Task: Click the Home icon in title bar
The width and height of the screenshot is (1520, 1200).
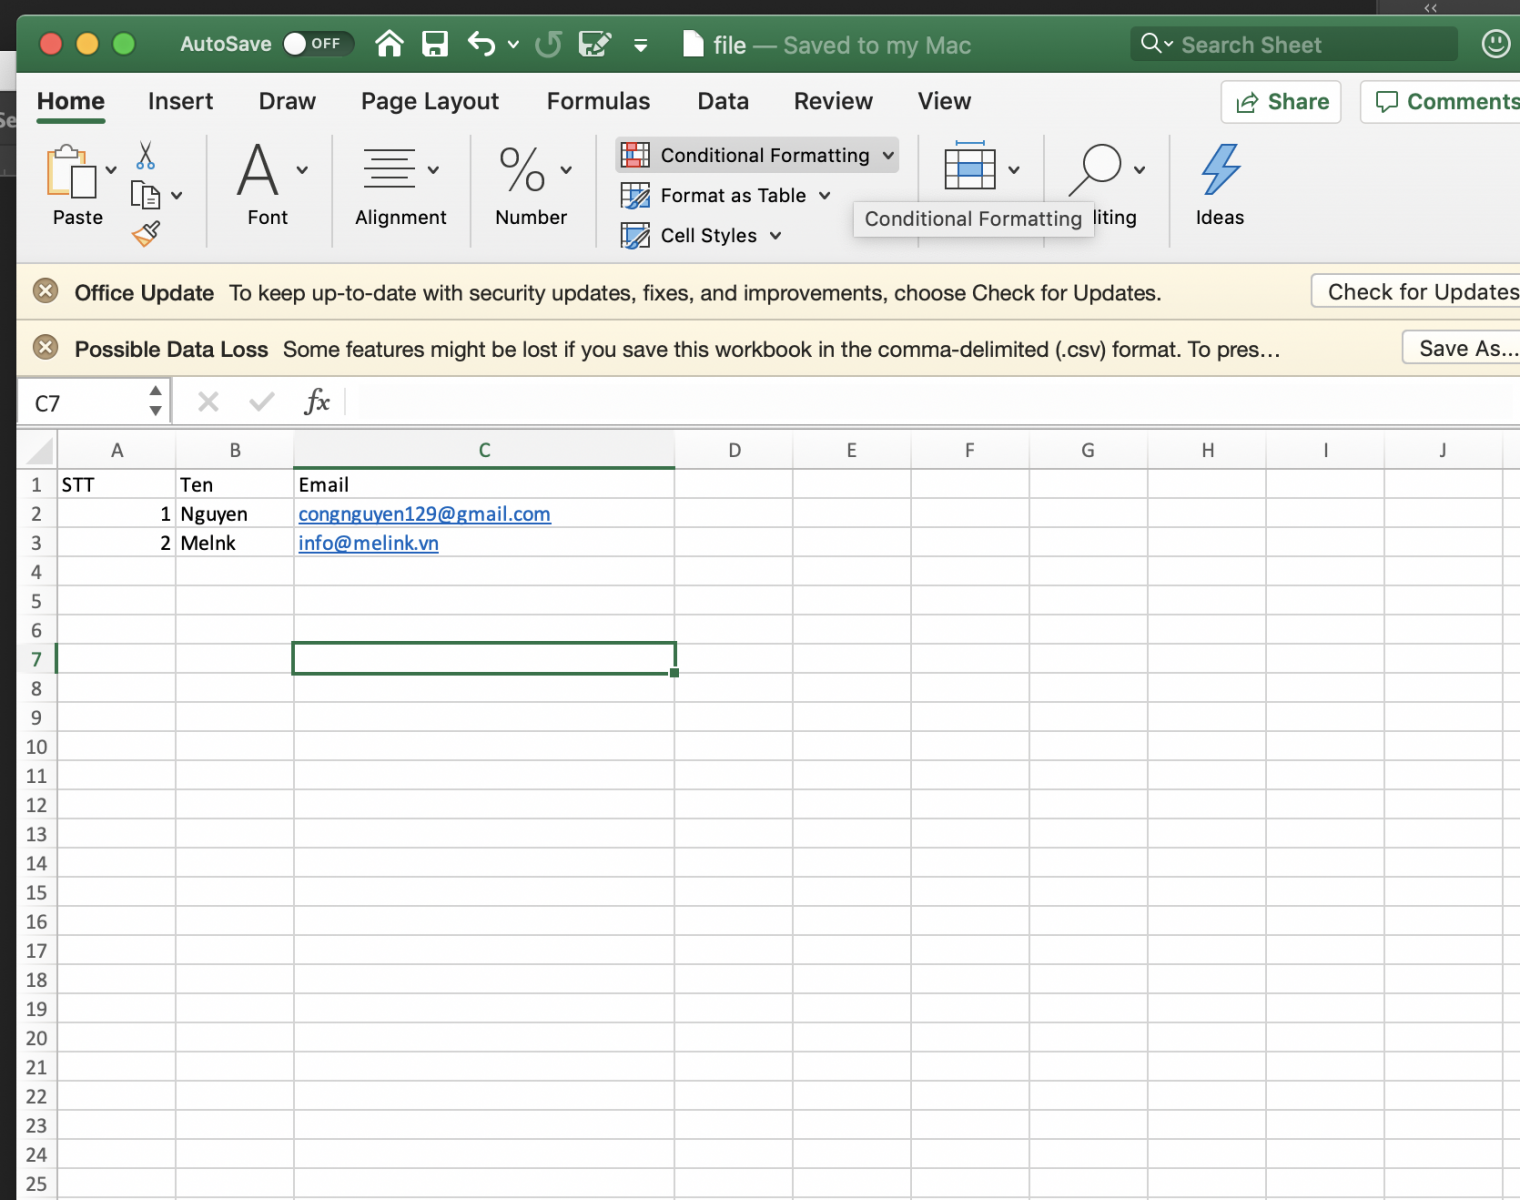Action: coord(389,44)
